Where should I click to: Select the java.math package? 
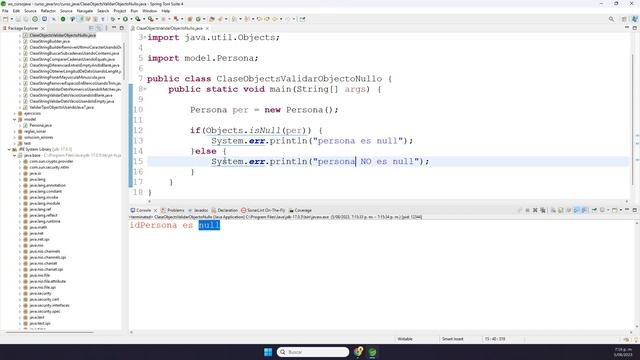click(x=38, y=227)
